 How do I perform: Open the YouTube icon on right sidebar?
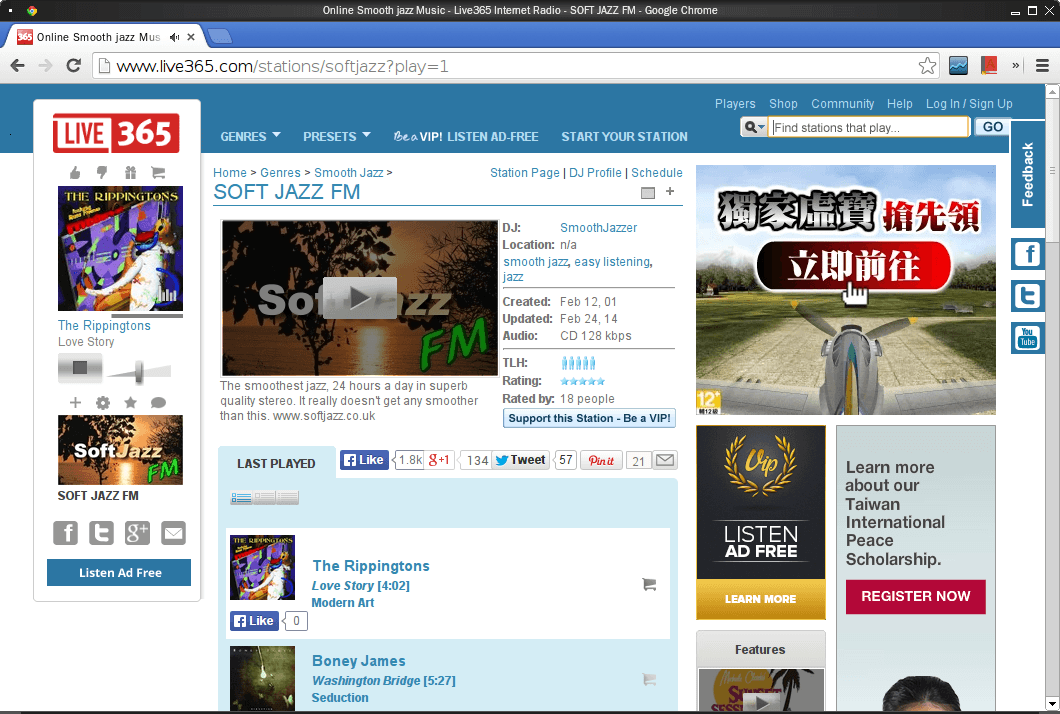pos(1027,338)
